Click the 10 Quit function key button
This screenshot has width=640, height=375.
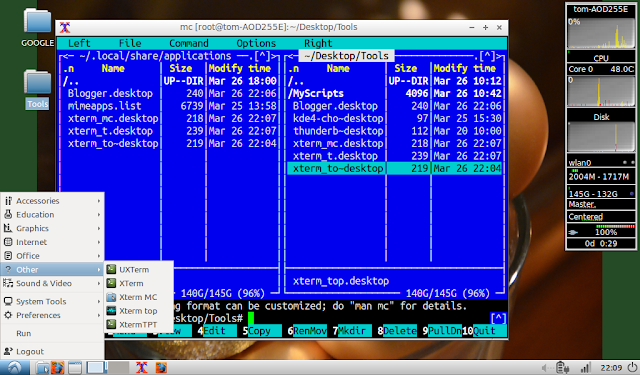coord(484,331)
